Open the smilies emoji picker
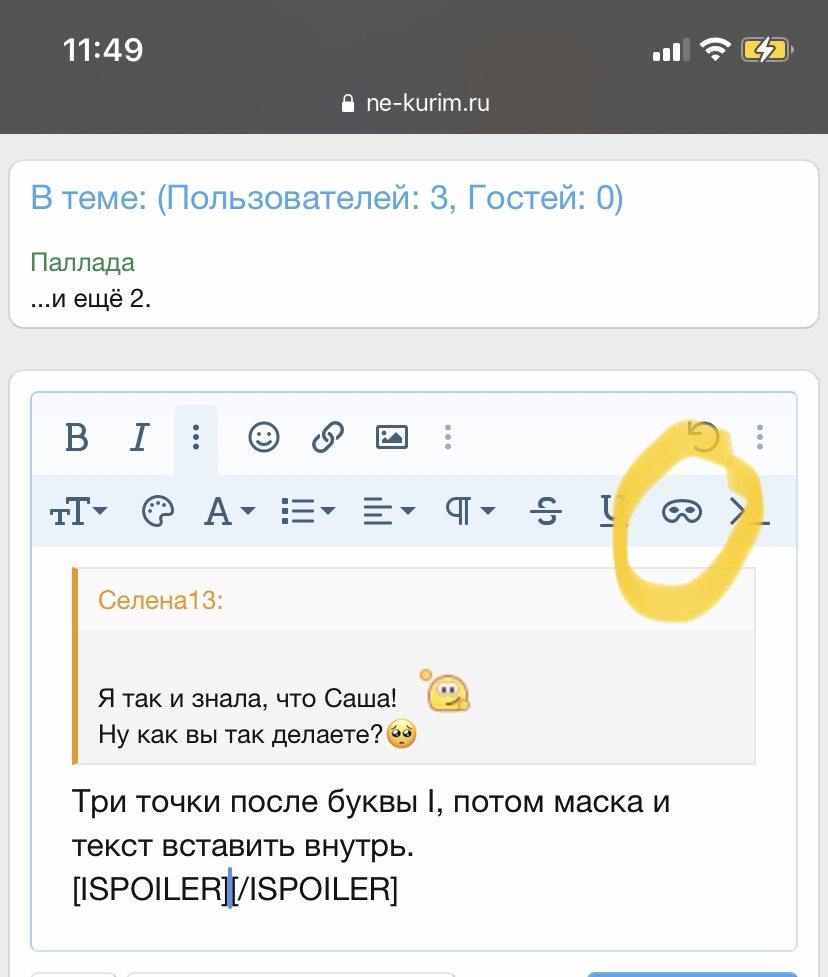828x977 pixels. click(x=264, y=437)
